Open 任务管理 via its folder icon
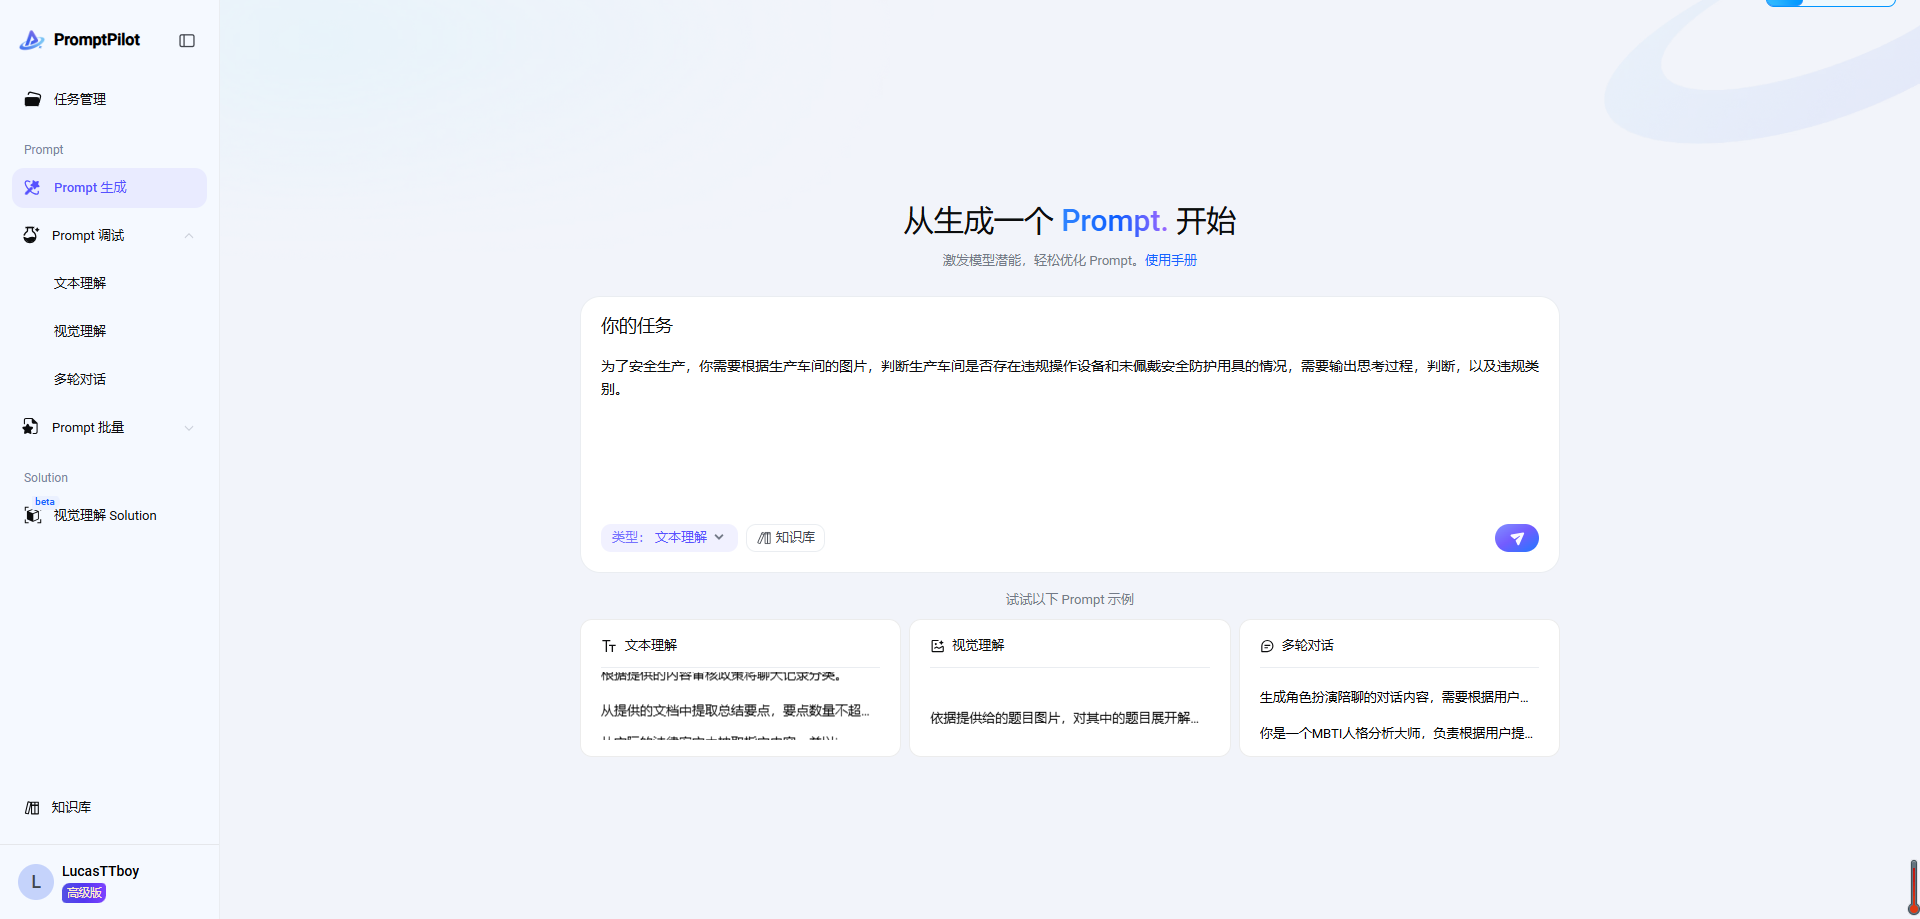This screenshot has width=1920, height=919. click(x=33, y=99)
